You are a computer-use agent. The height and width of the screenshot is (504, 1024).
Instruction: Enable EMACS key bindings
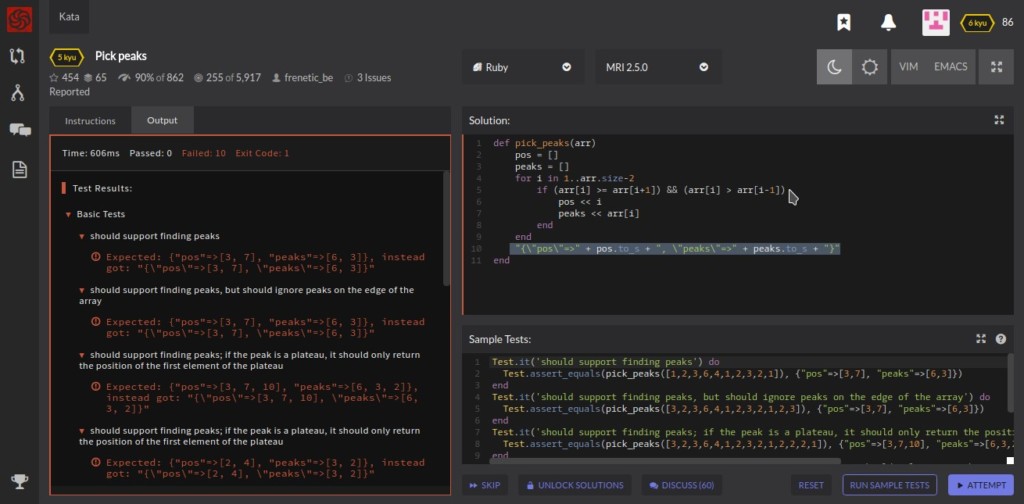click(x=950, y=67)
